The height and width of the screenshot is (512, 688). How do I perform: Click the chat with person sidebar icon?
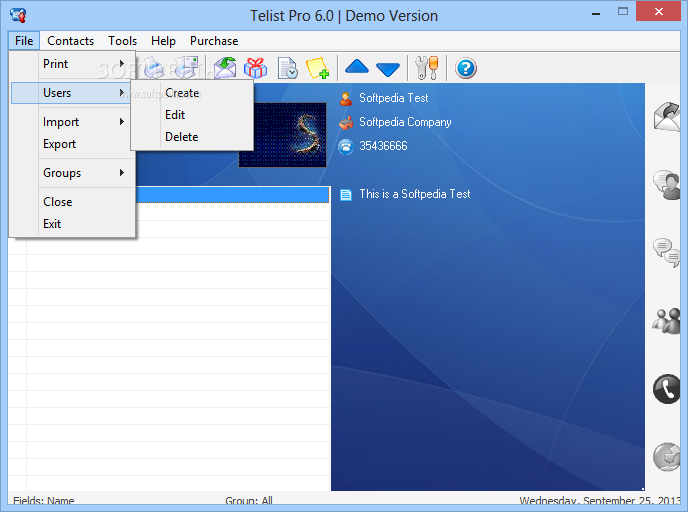click(x=667, y=185)
